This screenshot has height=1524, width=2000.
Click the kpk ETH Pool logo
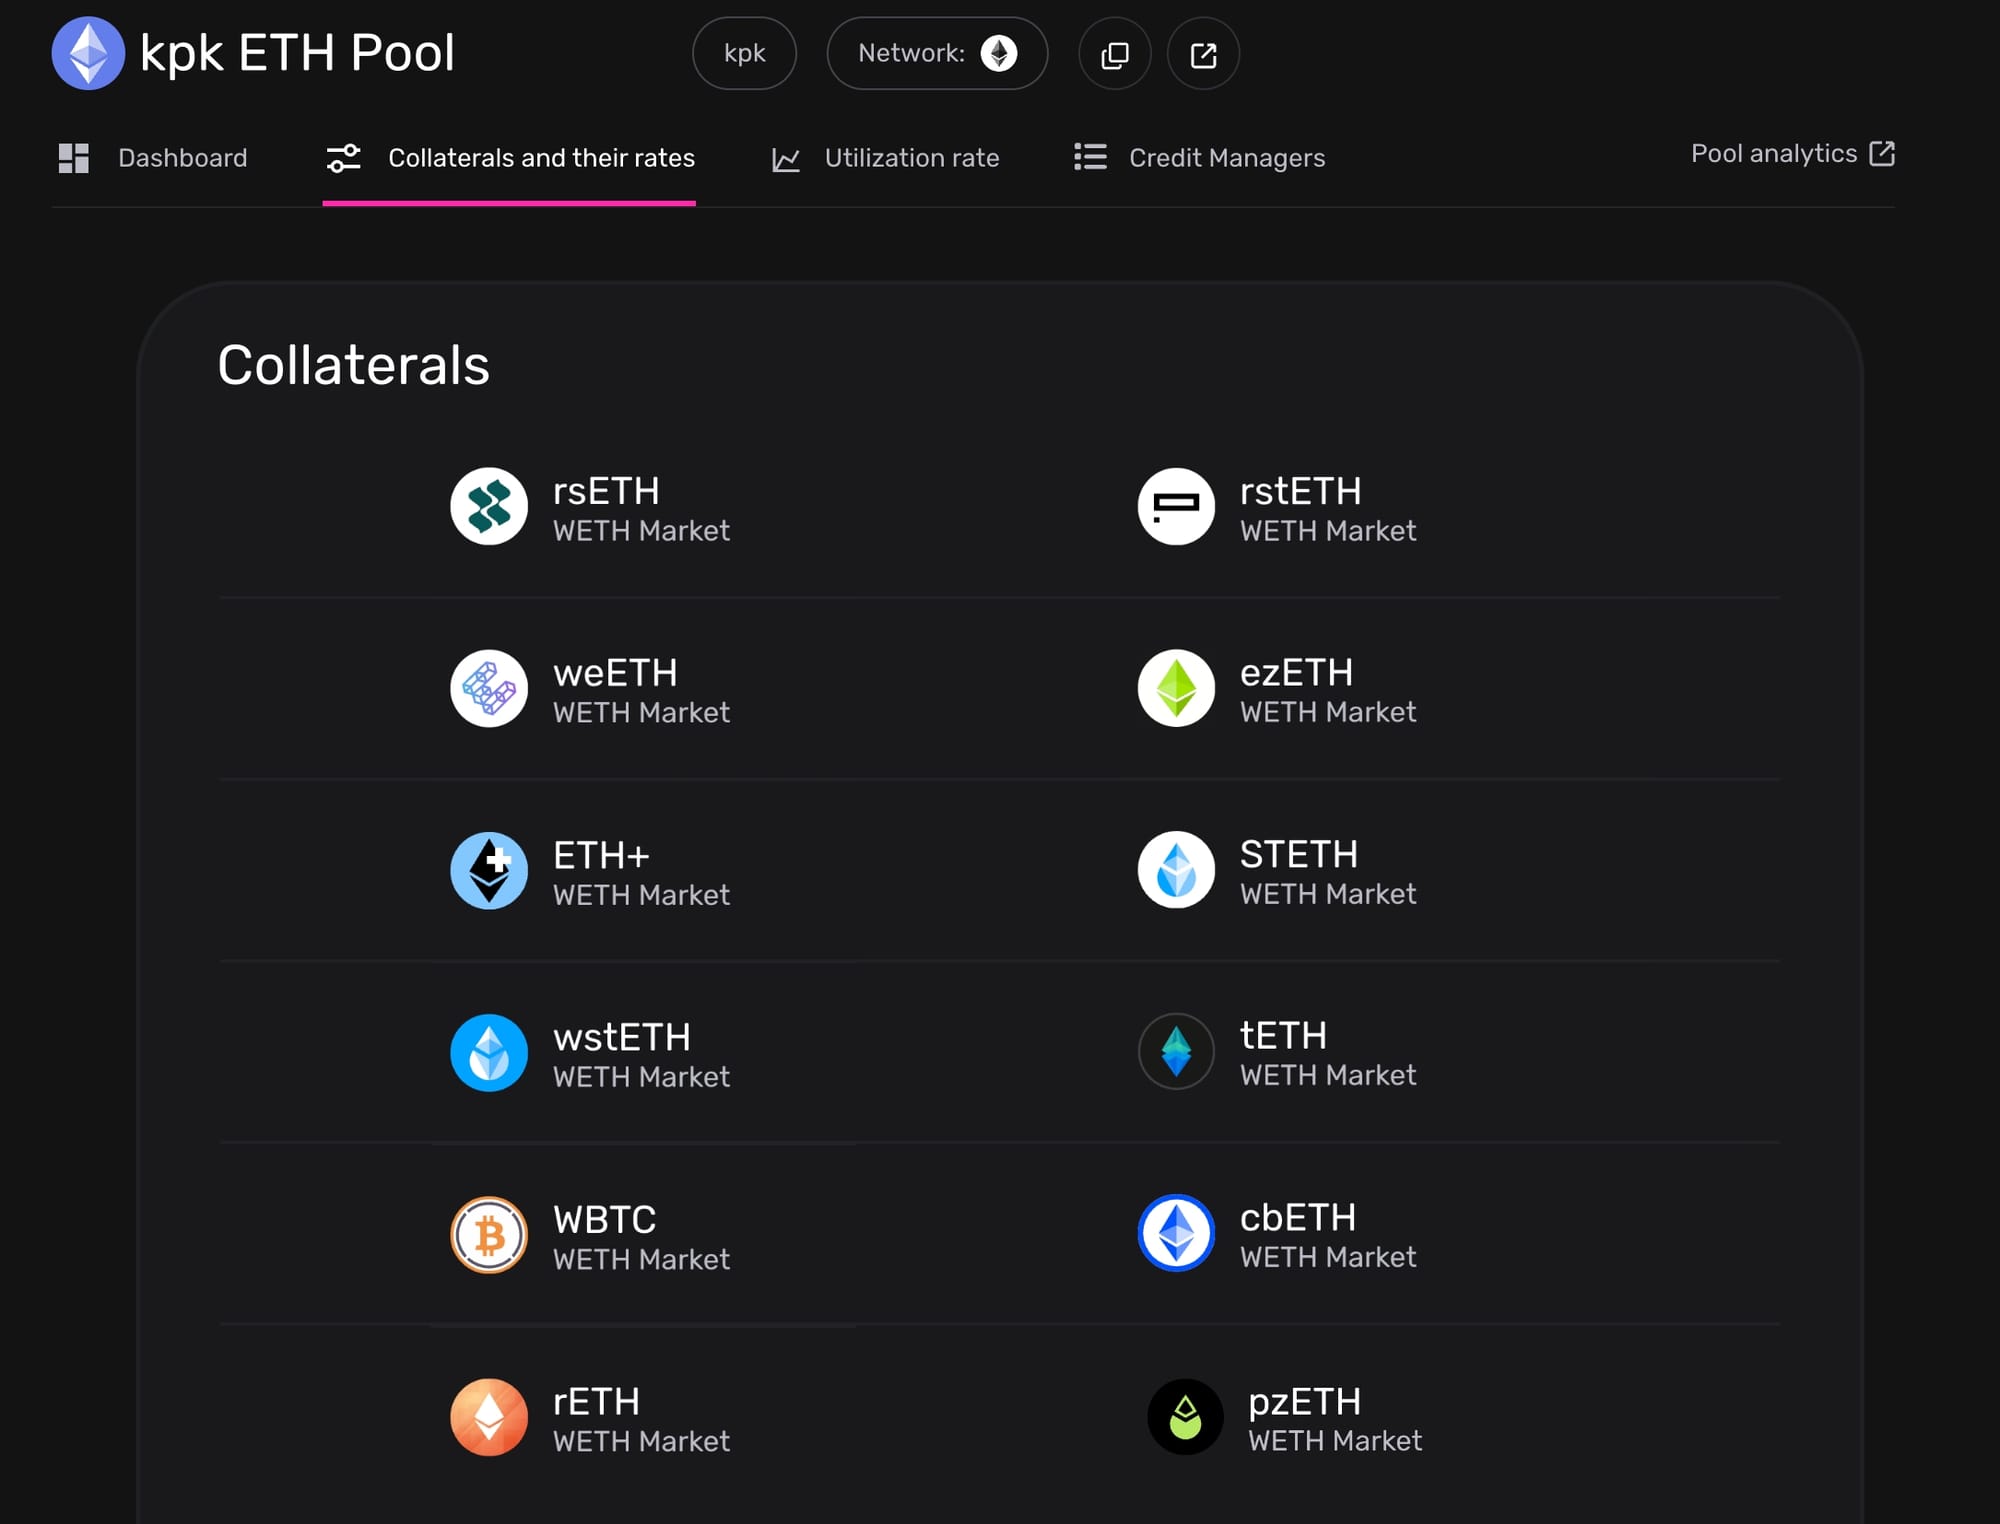(x=88, y=54)
